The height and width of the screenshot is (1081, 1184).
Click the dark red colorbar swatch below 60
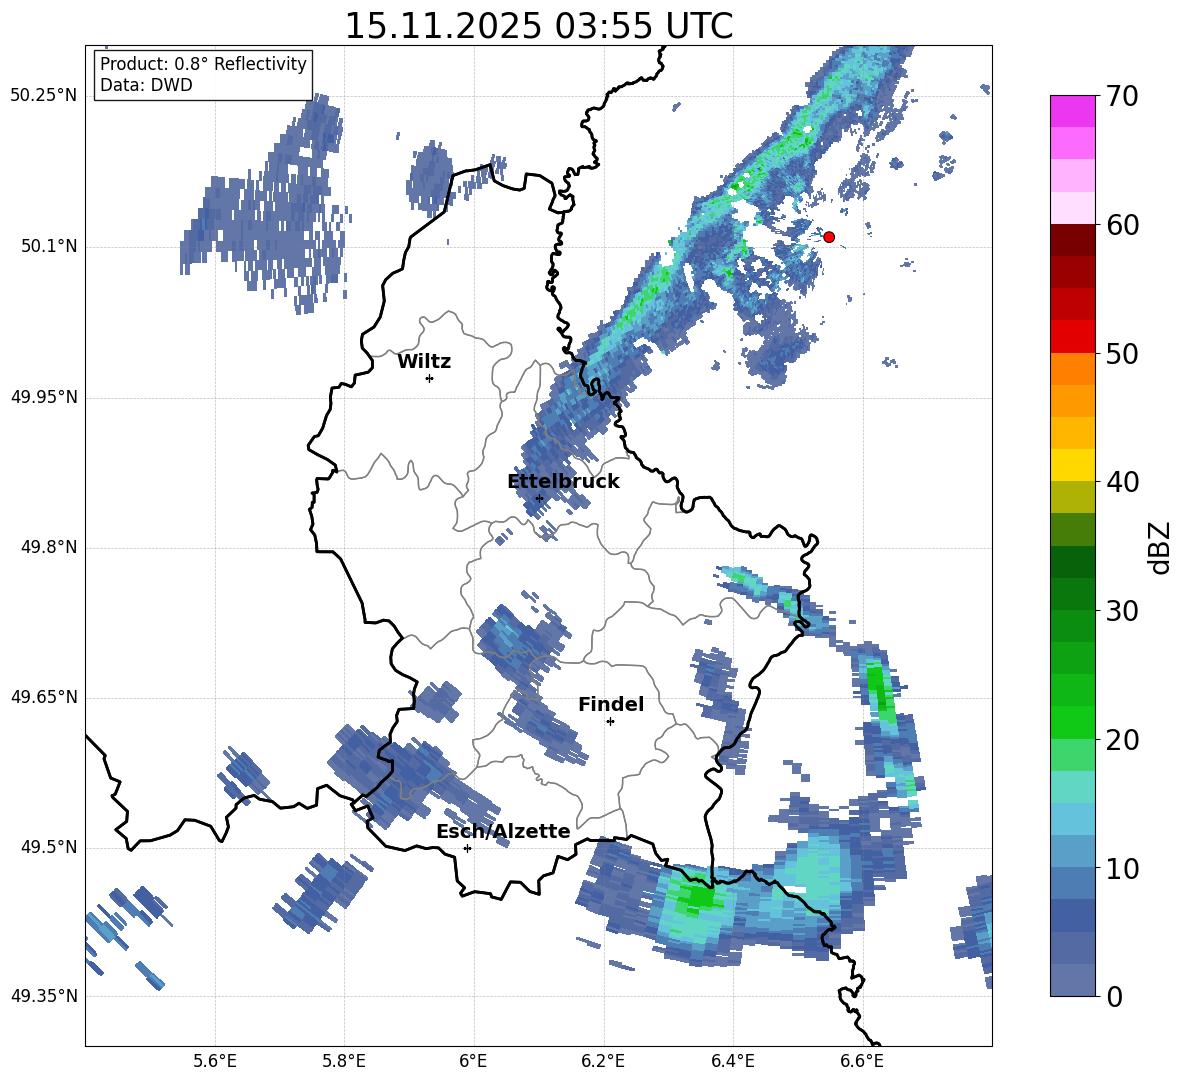pos(1072,241)
